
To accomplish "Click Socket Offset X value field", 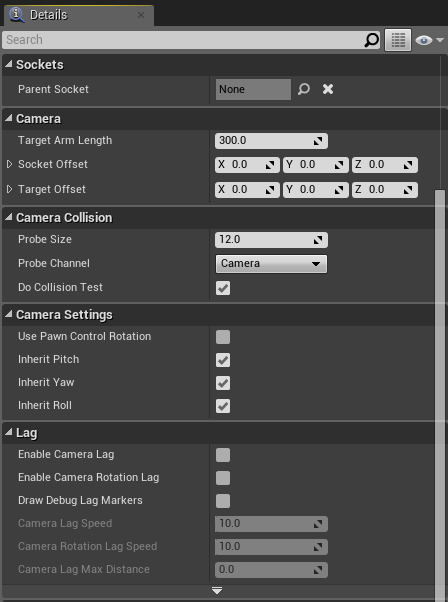I will 247,165.
